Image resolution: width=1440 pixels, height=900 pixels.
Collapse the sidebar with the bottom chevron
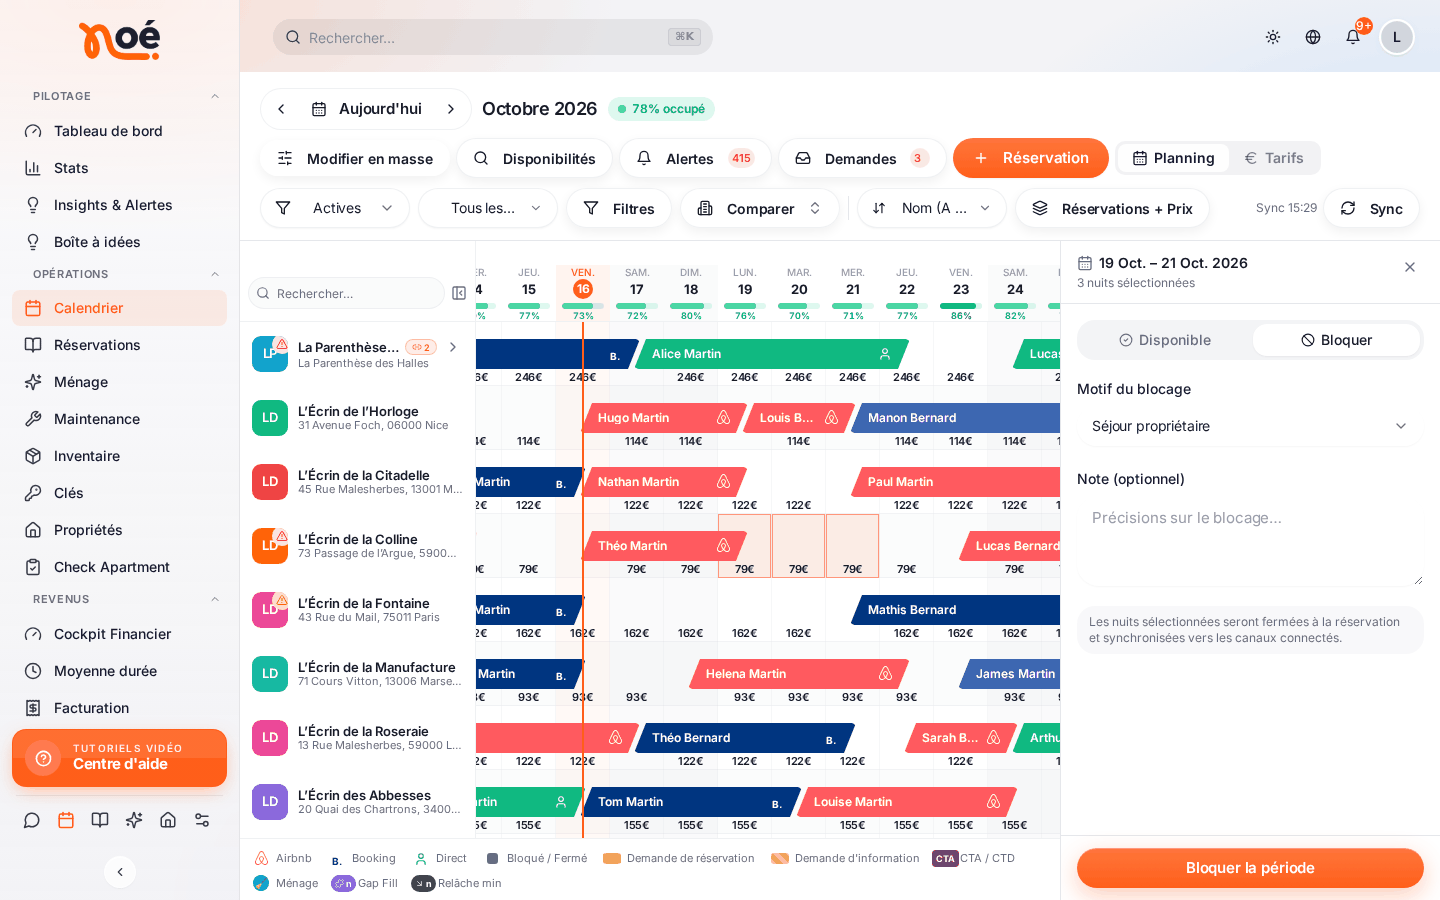[x=120, y=872]
